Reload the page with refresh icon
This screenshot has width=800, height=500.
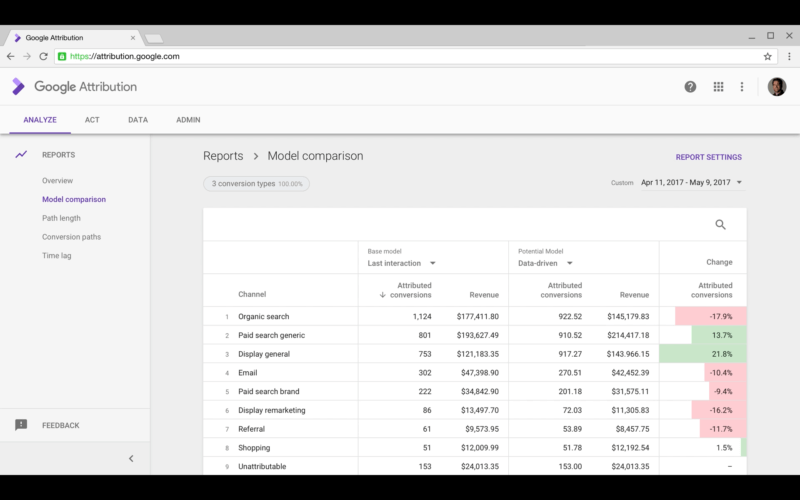pos(43,57)
